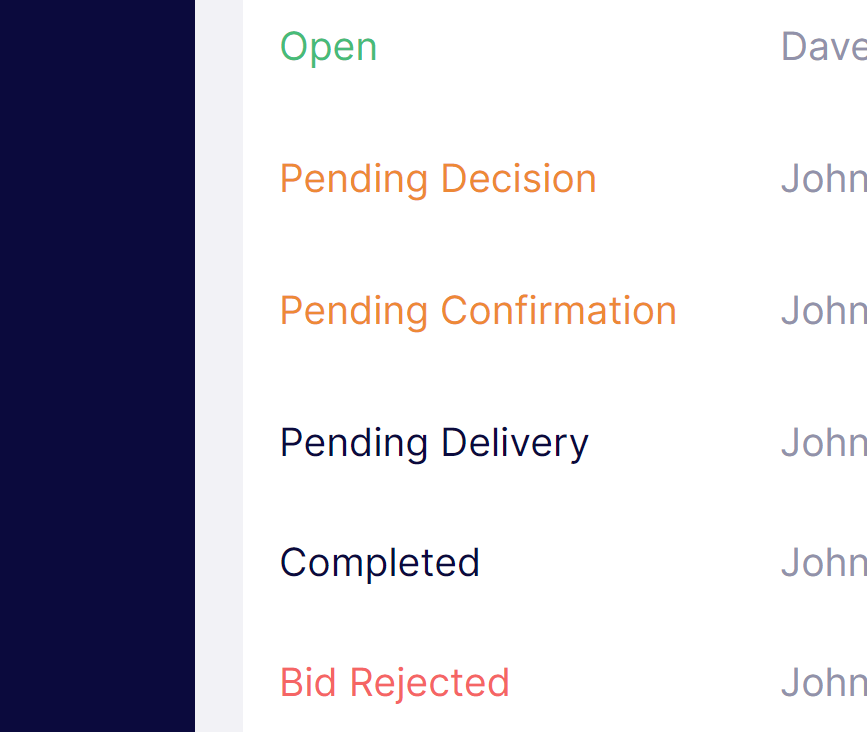The height and width of the screenshot is (732, 867).
Task: Select the Pending Delivery status text
Action: tap(434, 443)
